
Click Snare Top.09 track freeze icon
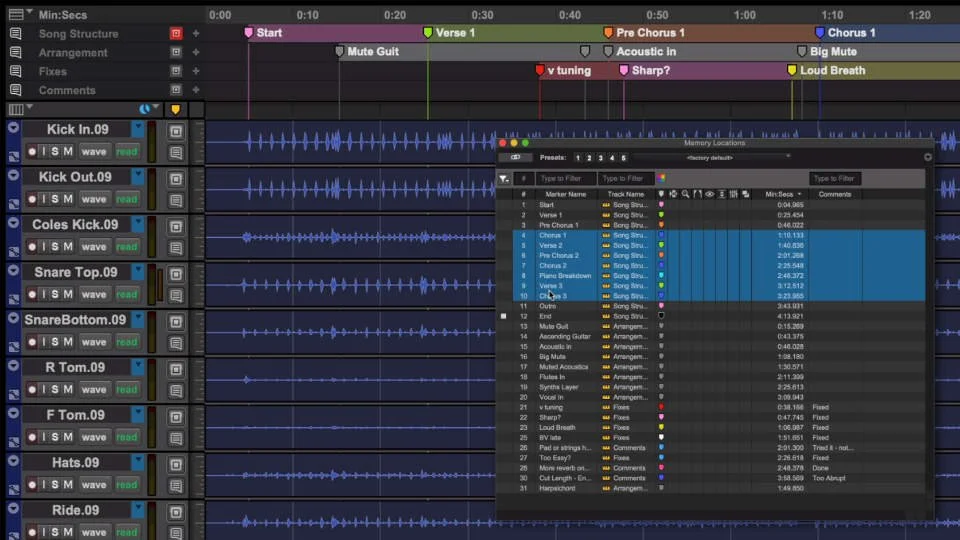(x=176, y=274)
